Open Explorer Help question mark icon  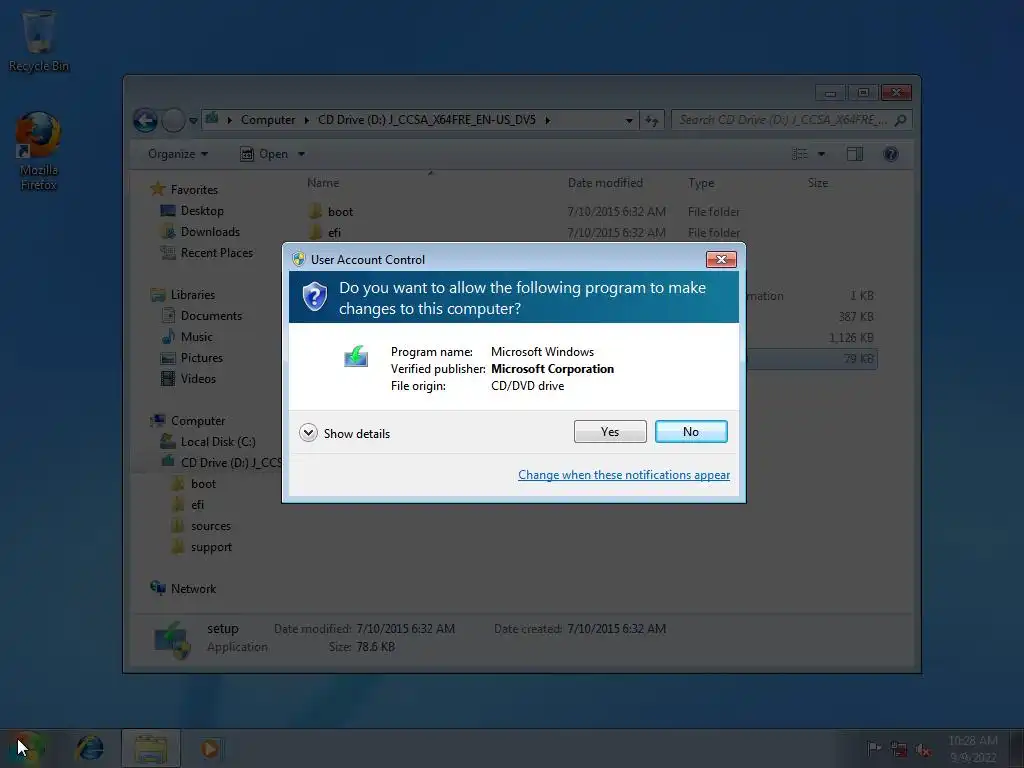(x=891, y=154)
